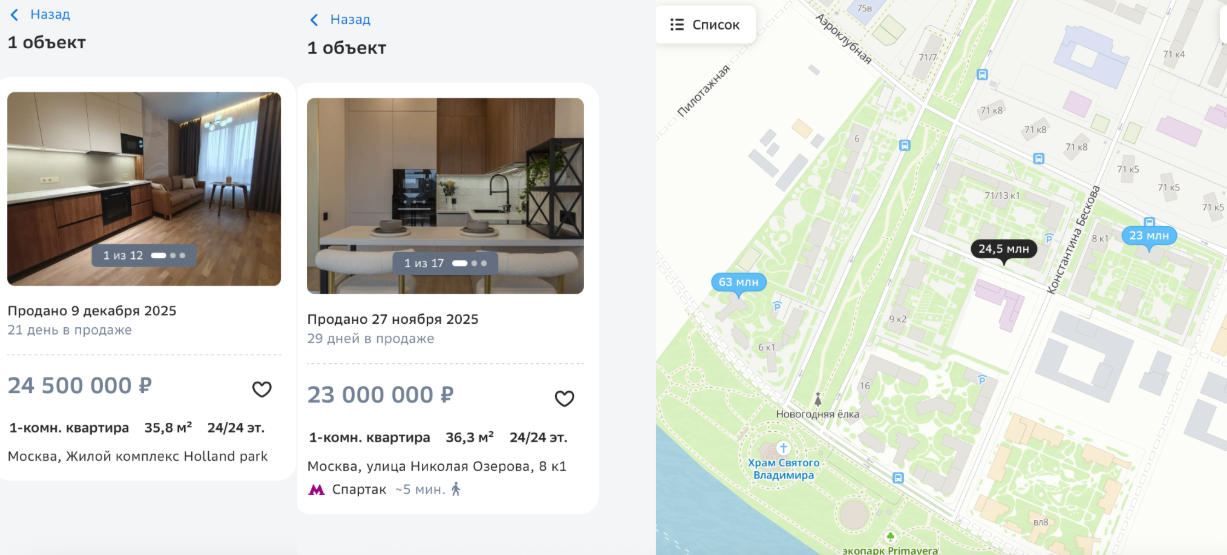Go back using left panel Назад chevron
This screenshot has height=555, width=1227.
tap(14, 15)
